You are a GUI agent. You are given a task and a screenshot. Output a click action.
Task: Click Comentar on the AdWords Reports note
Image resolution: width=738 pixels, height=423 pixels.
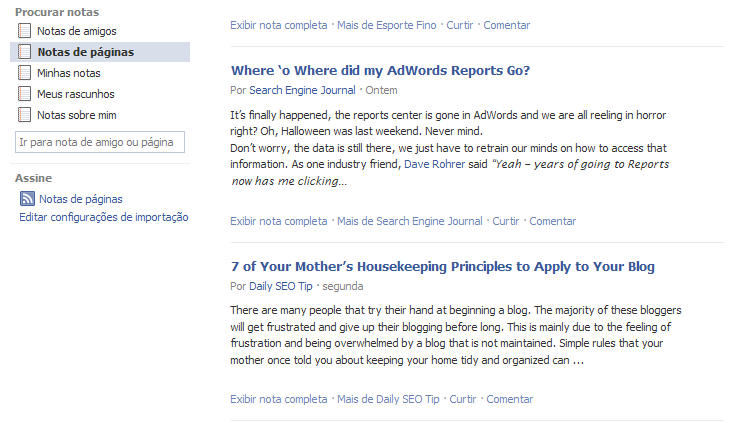tap(553, 221)
